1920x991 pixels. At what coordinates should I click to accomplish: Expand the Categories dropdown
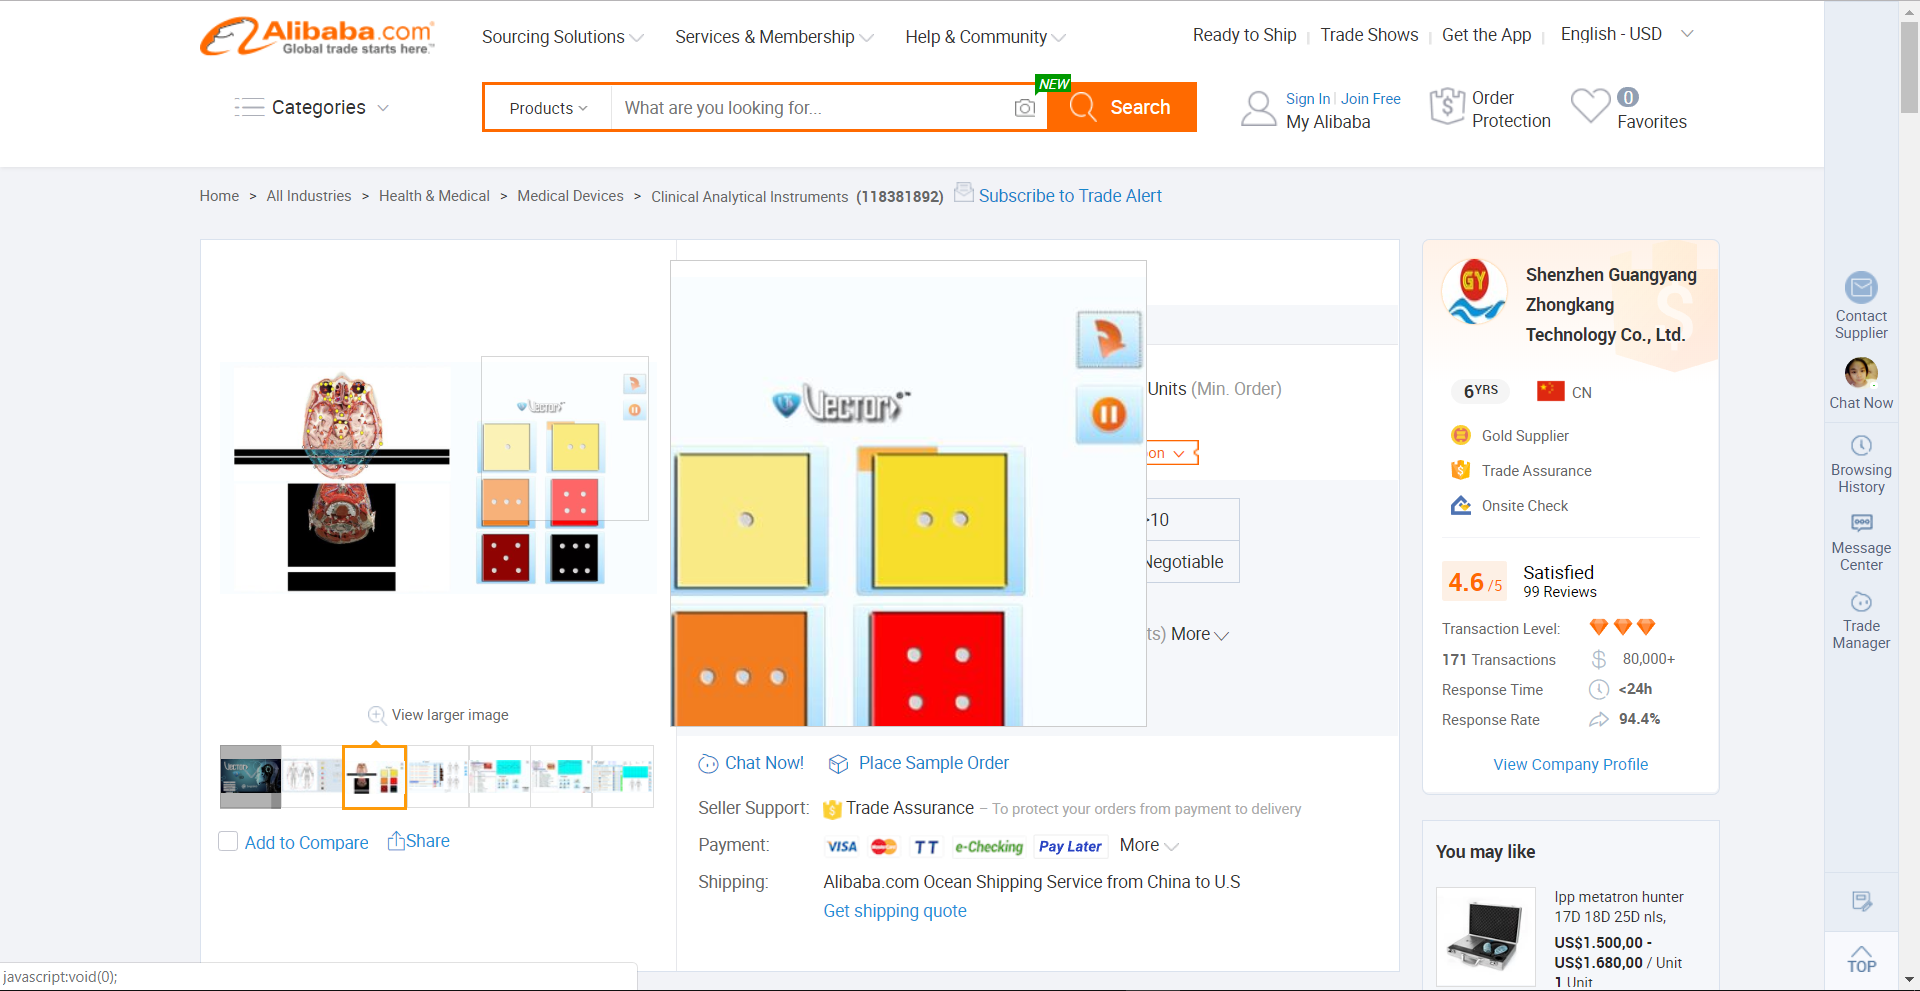pos(312,108)
